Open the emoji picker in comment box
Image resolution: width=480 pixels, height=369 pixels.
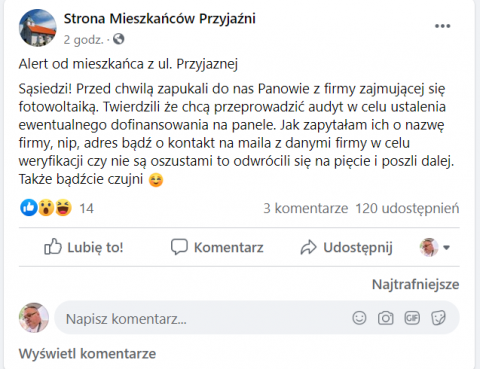pos(359,318)
